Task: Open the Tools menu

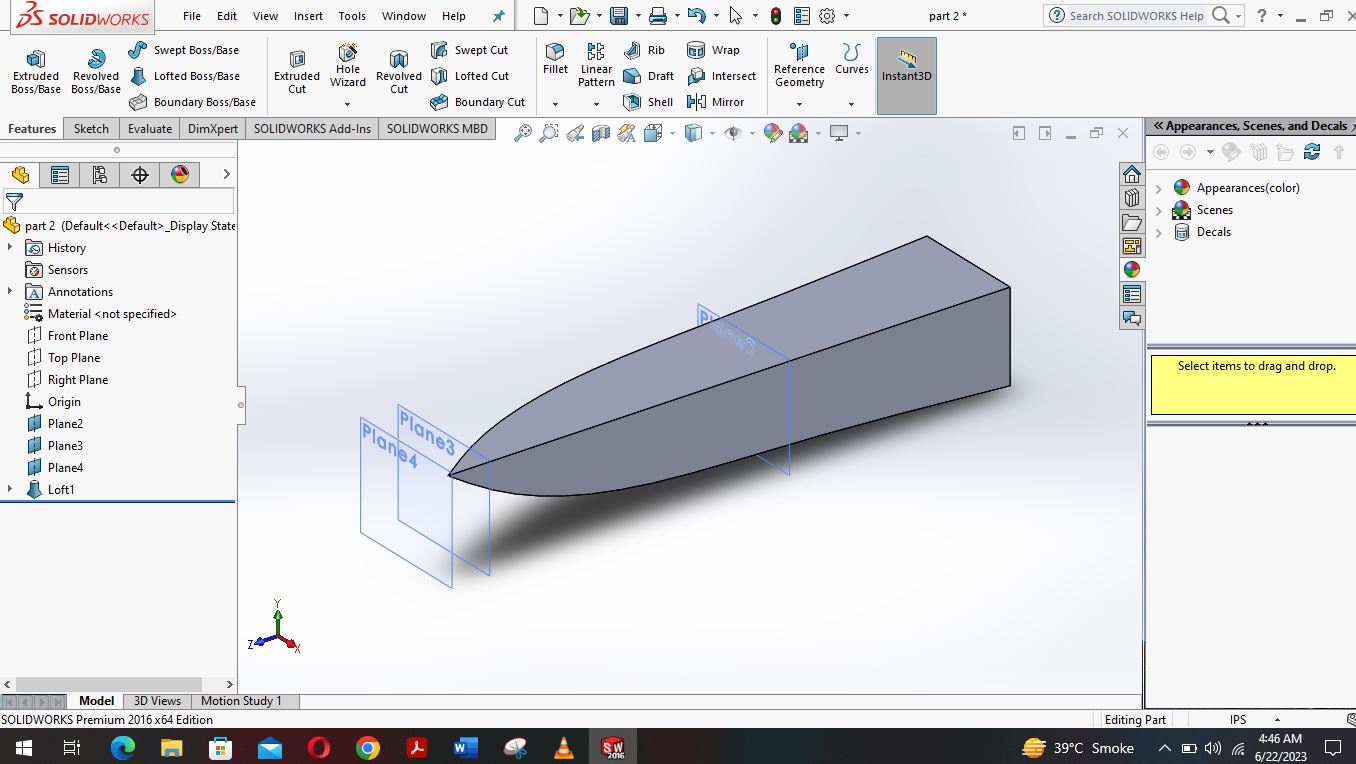Action: pos(352,16)
